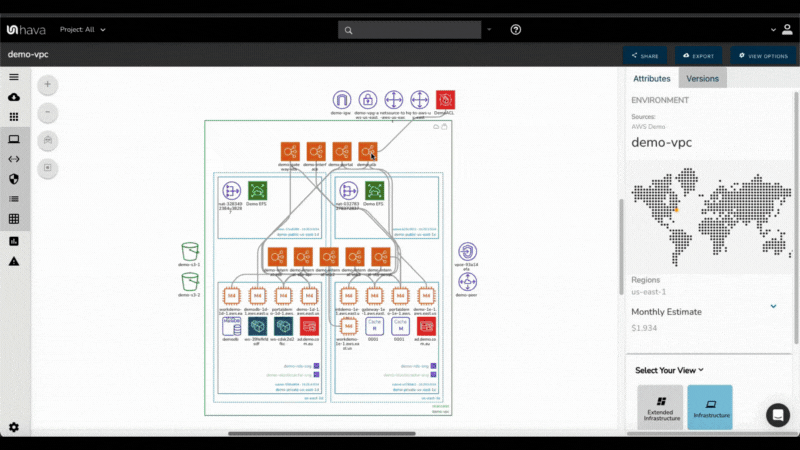Open the chart report icon in sidebar

(14, 241)
